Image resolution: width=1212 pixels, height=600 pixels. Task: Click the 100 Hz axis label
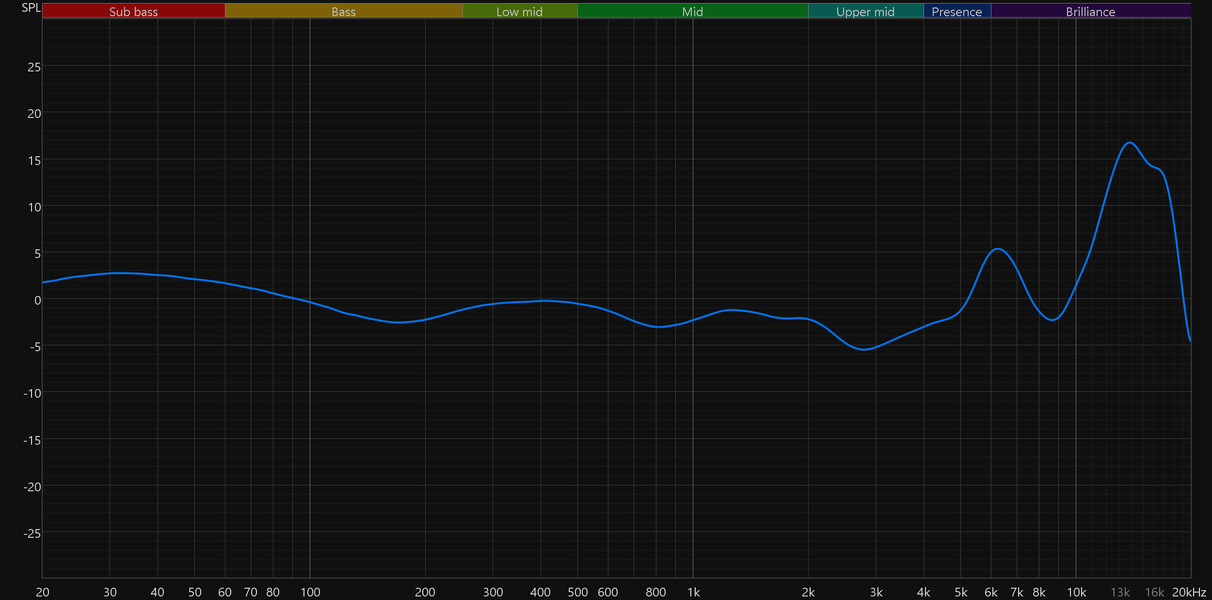310,592
